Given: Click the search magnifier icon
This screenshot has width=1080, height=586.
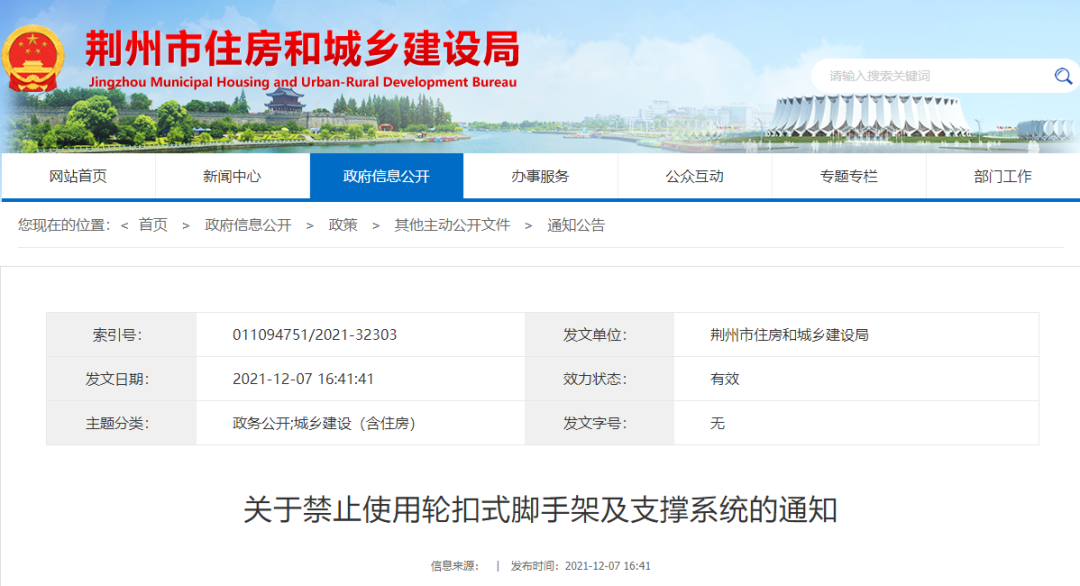Looking at the screenshot, I should pyautogui.click(x=1062, y=76).
